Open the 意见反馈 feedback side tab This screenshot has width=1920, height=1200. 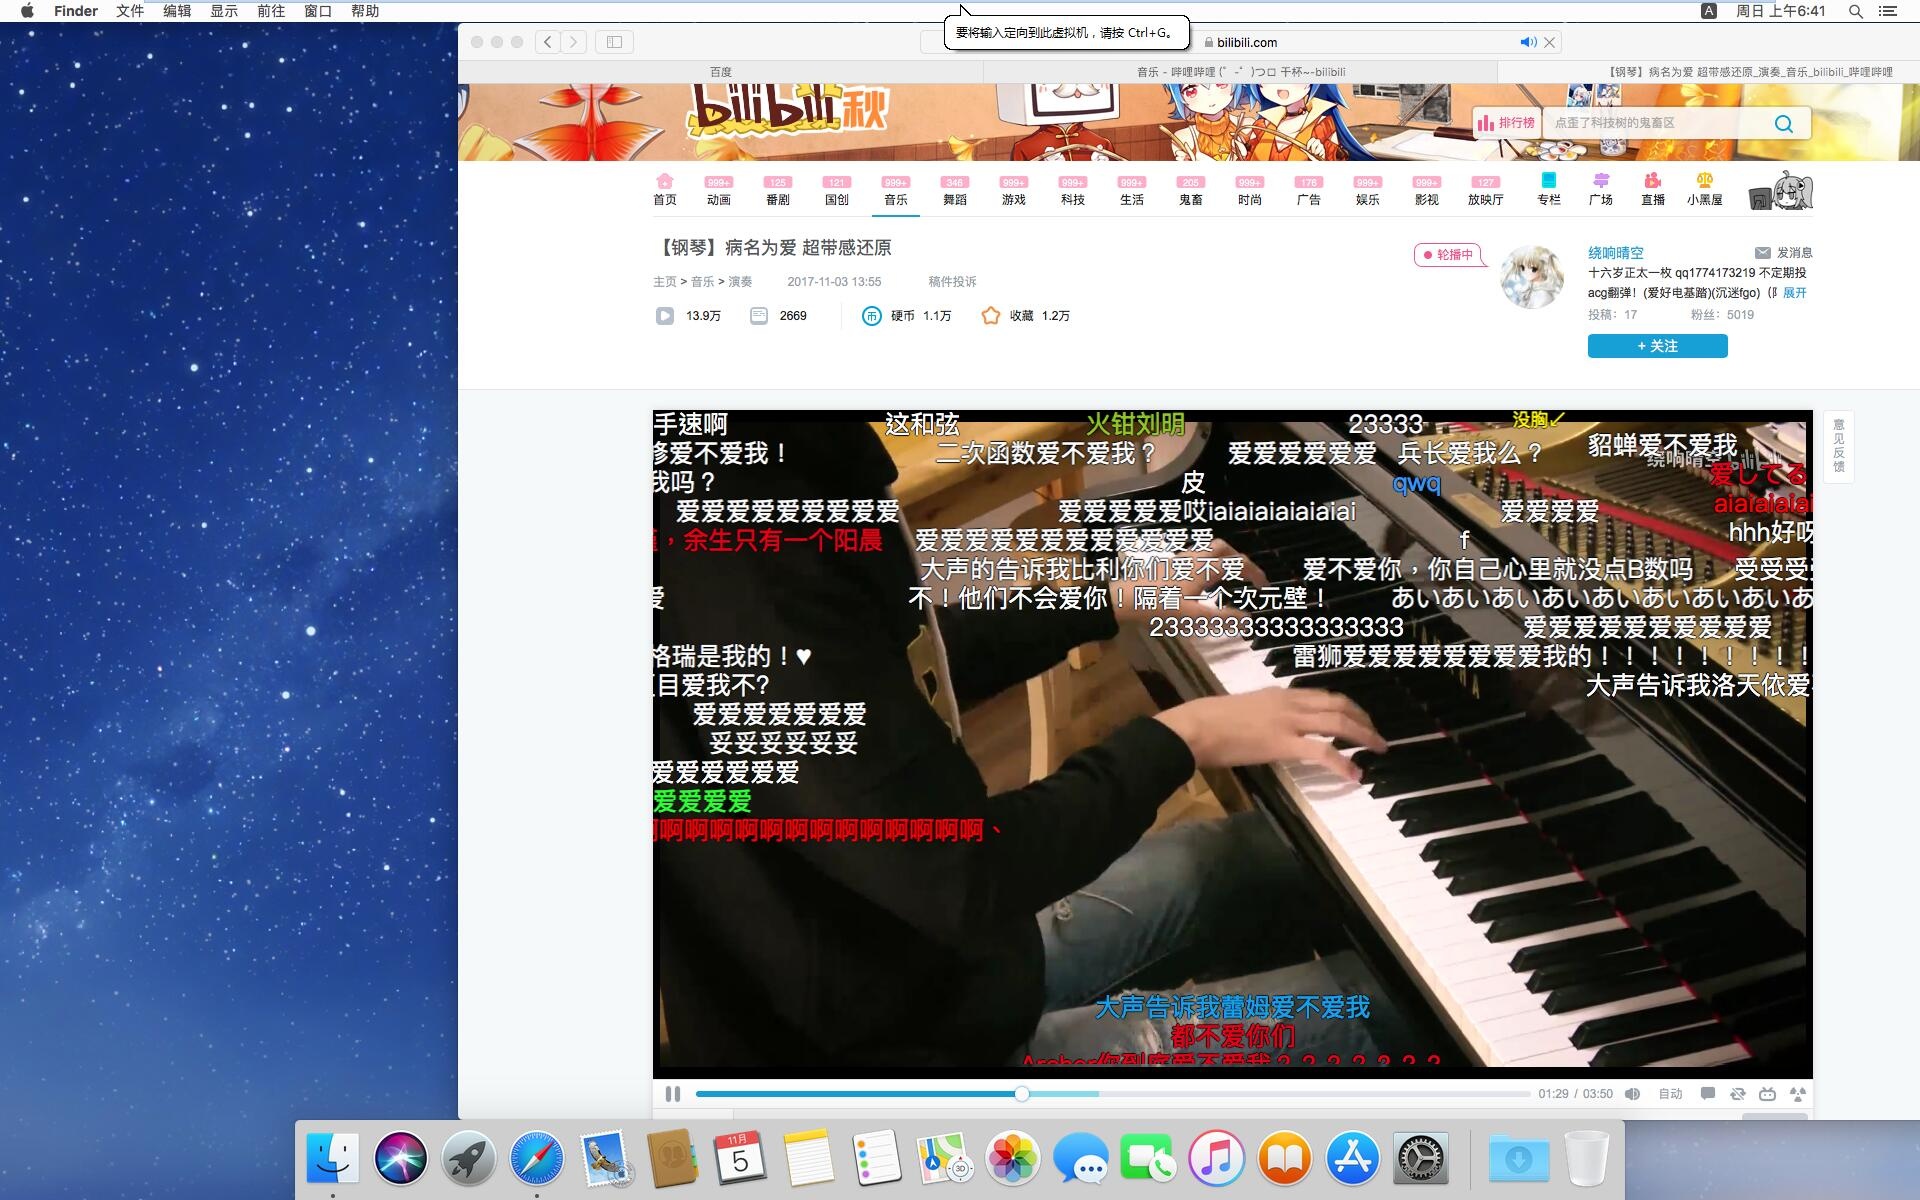1838,446
